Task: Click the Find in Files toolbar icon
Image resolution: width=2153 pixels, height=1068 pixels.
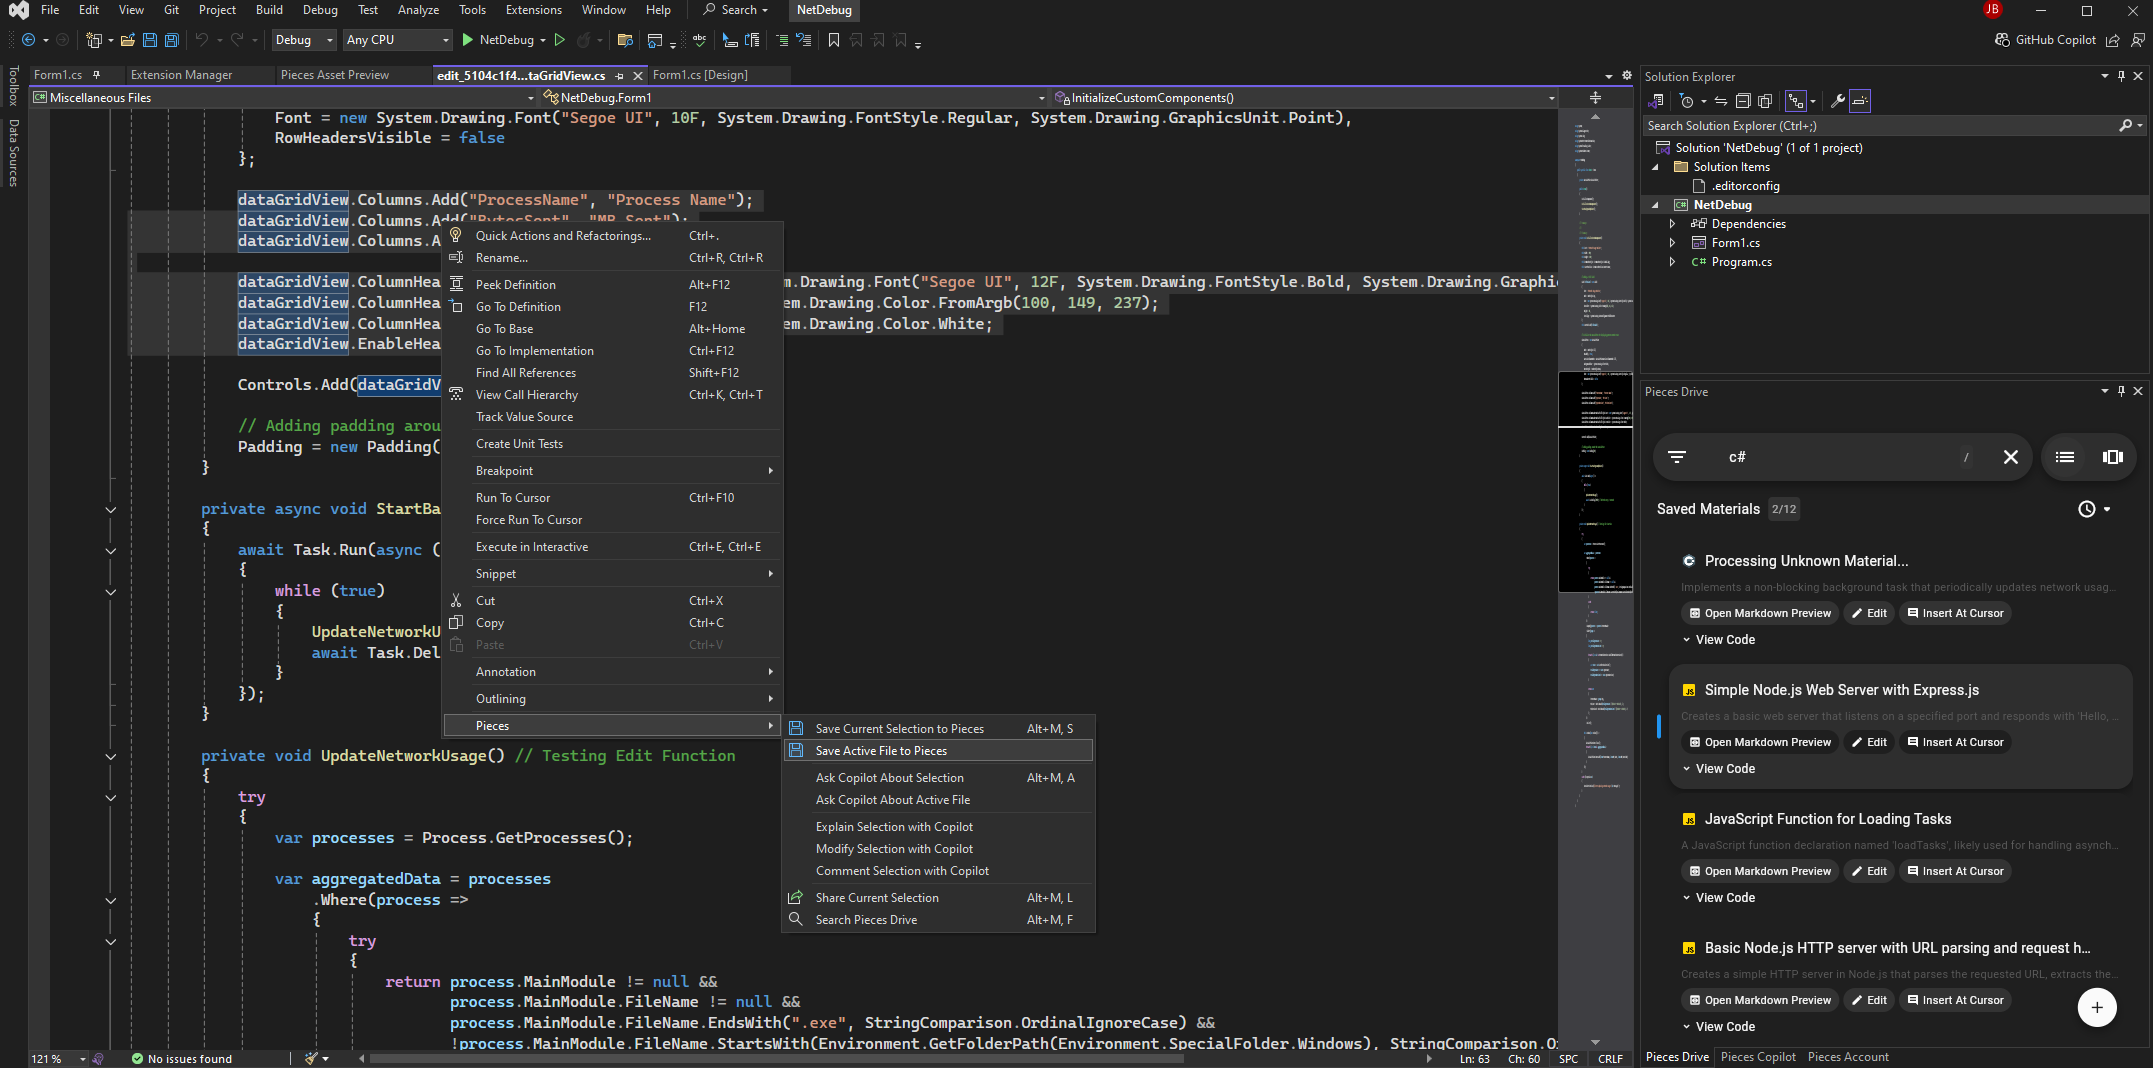Action: (x=625, y=40)
